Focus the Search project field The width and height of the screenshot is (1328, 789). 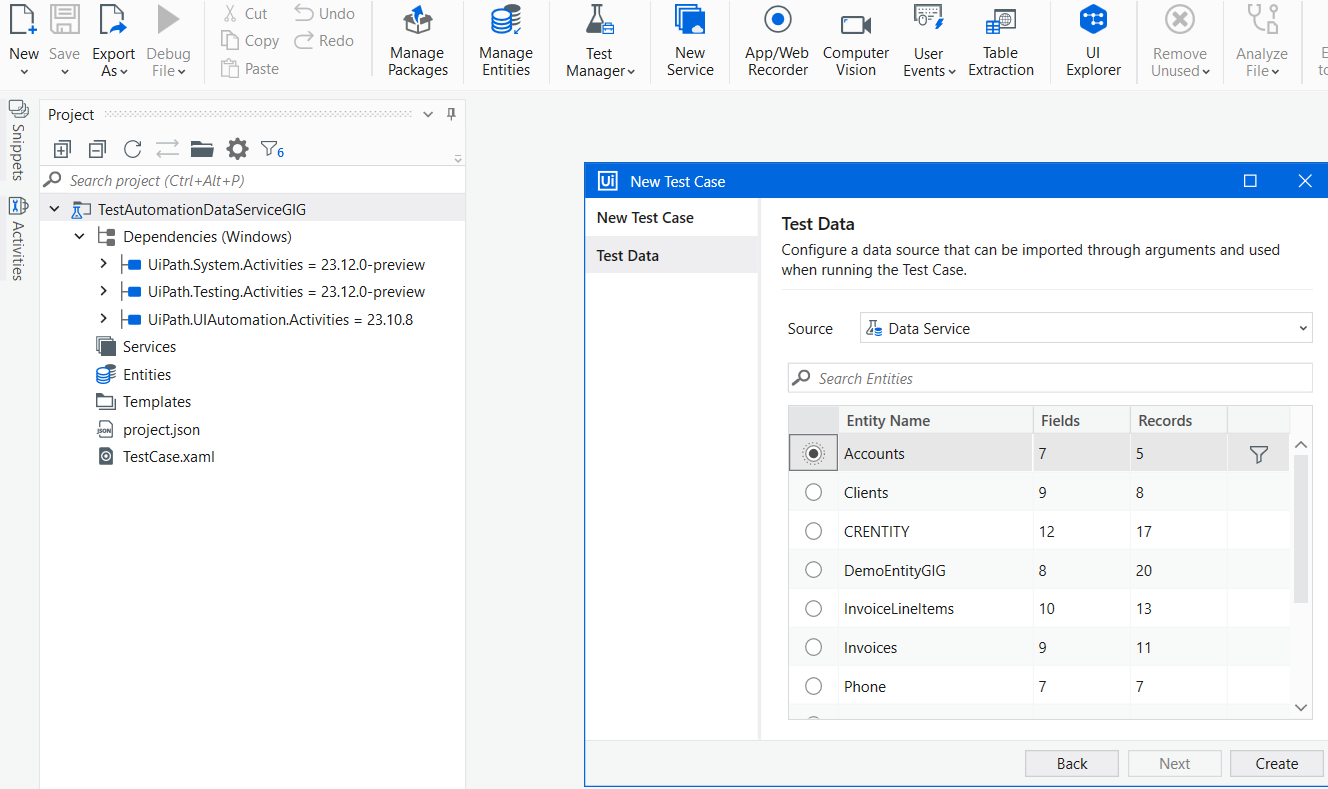[253, 180]
